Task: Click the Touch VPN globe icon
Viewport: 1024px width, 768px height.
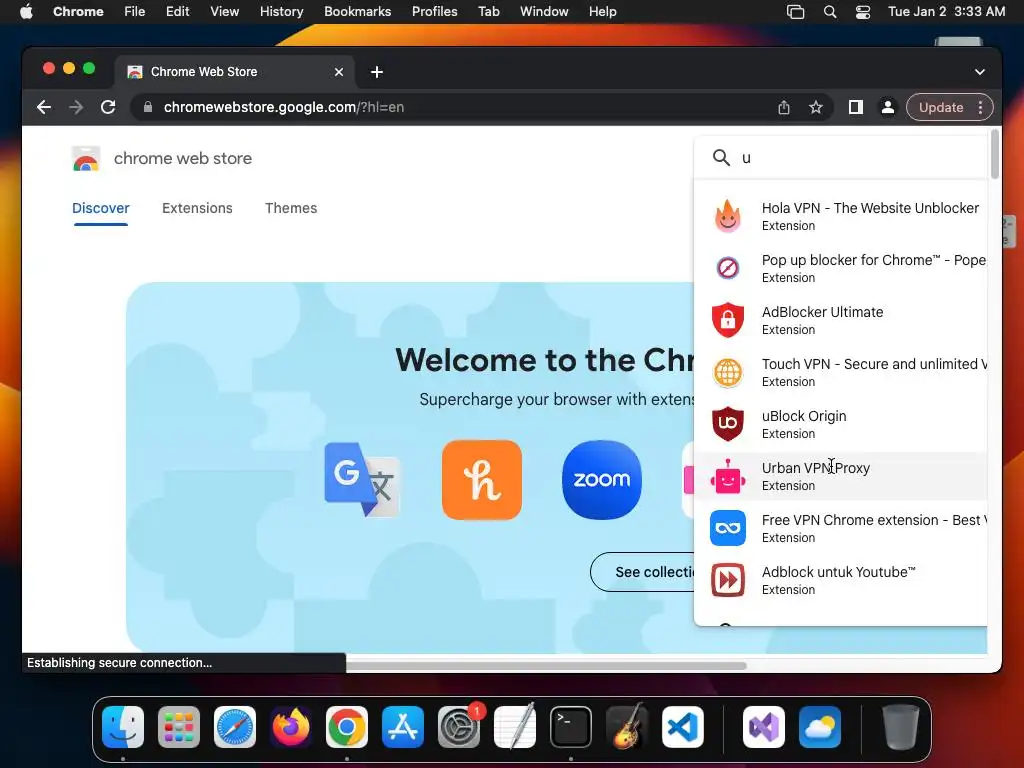Action: pyautogui.click(x=728, y=372)
